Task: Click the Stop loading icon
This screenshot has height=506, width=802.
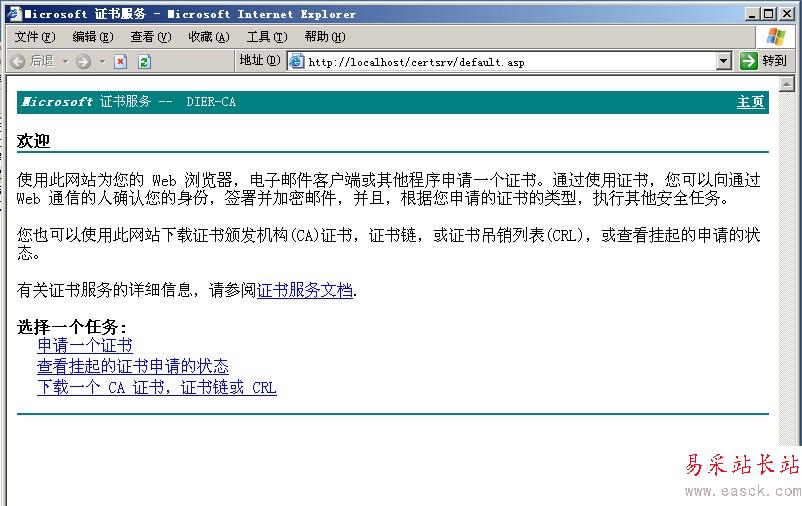Action: pos(121,62)
